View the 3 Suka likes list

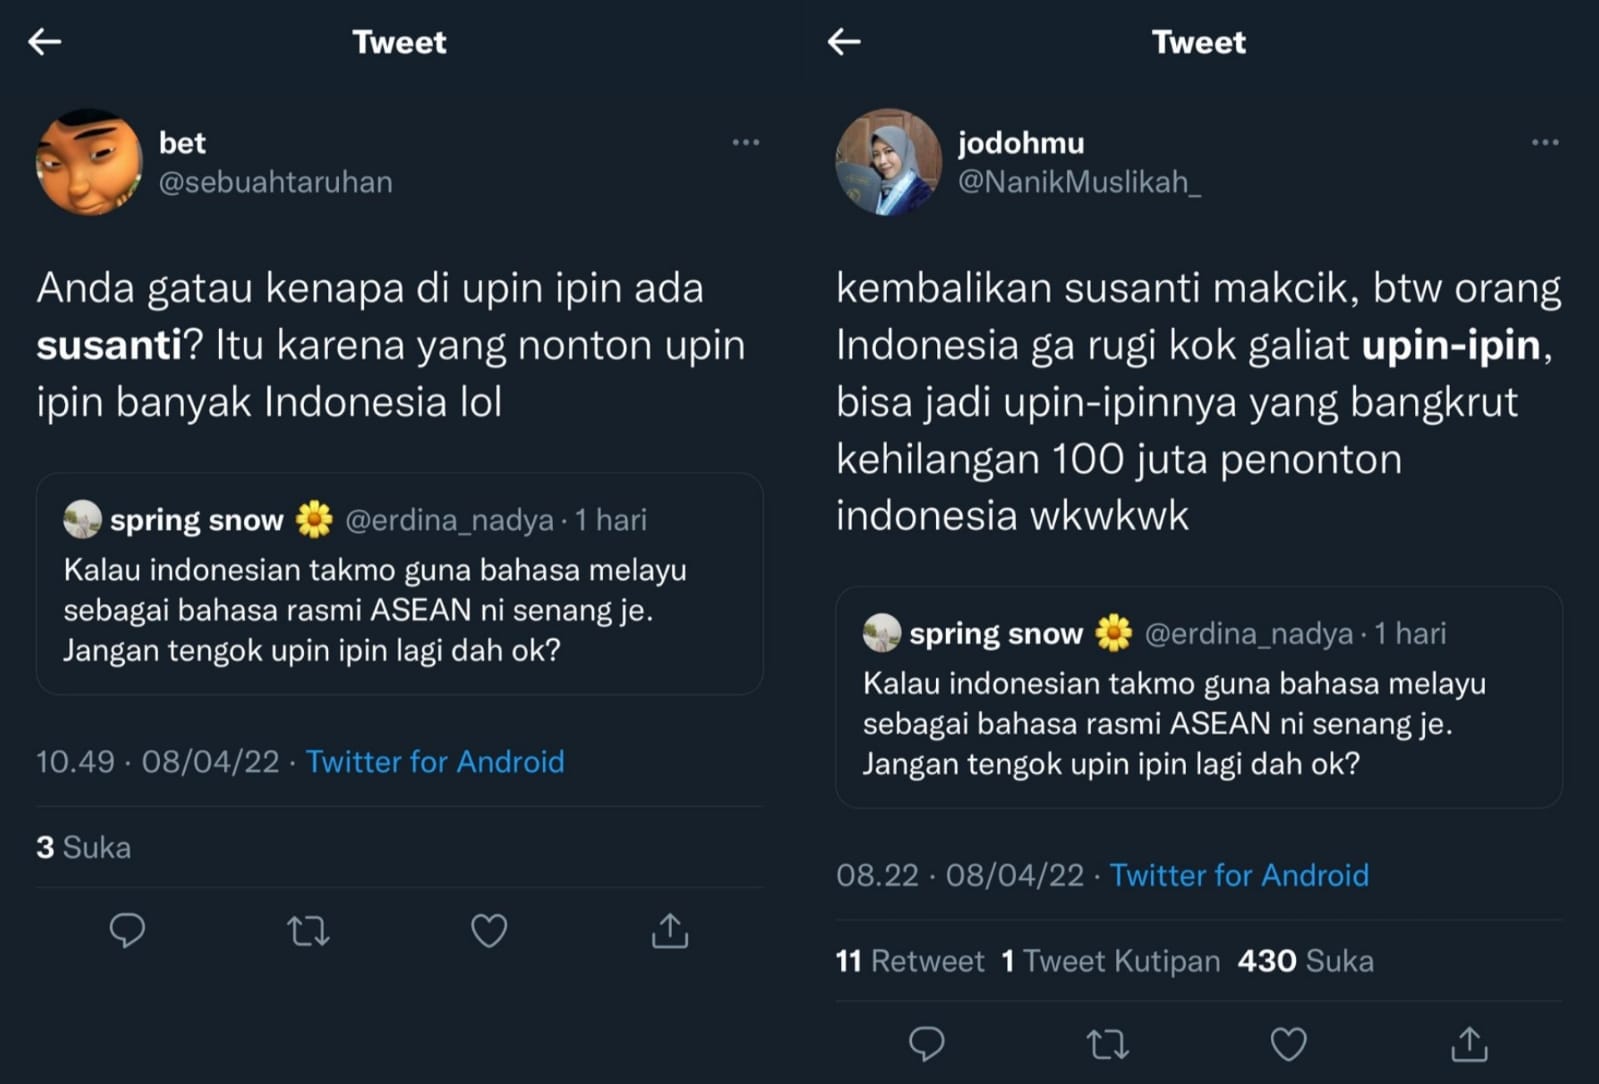point(84,848)
